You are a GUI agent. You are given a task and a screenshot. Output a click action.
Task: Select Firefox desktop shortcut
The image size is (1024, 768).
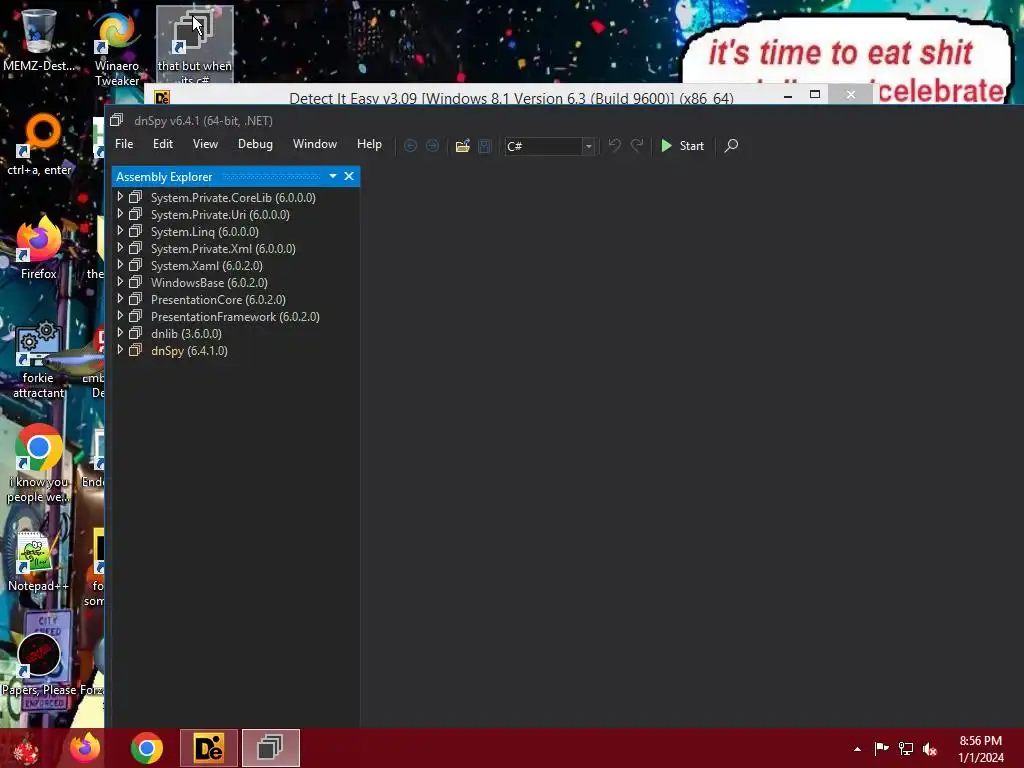click(39, 248)
